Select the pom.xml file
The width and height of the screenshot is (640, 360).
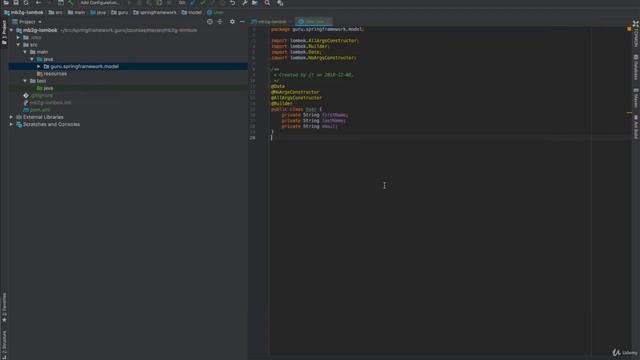(x=37, y=110)
